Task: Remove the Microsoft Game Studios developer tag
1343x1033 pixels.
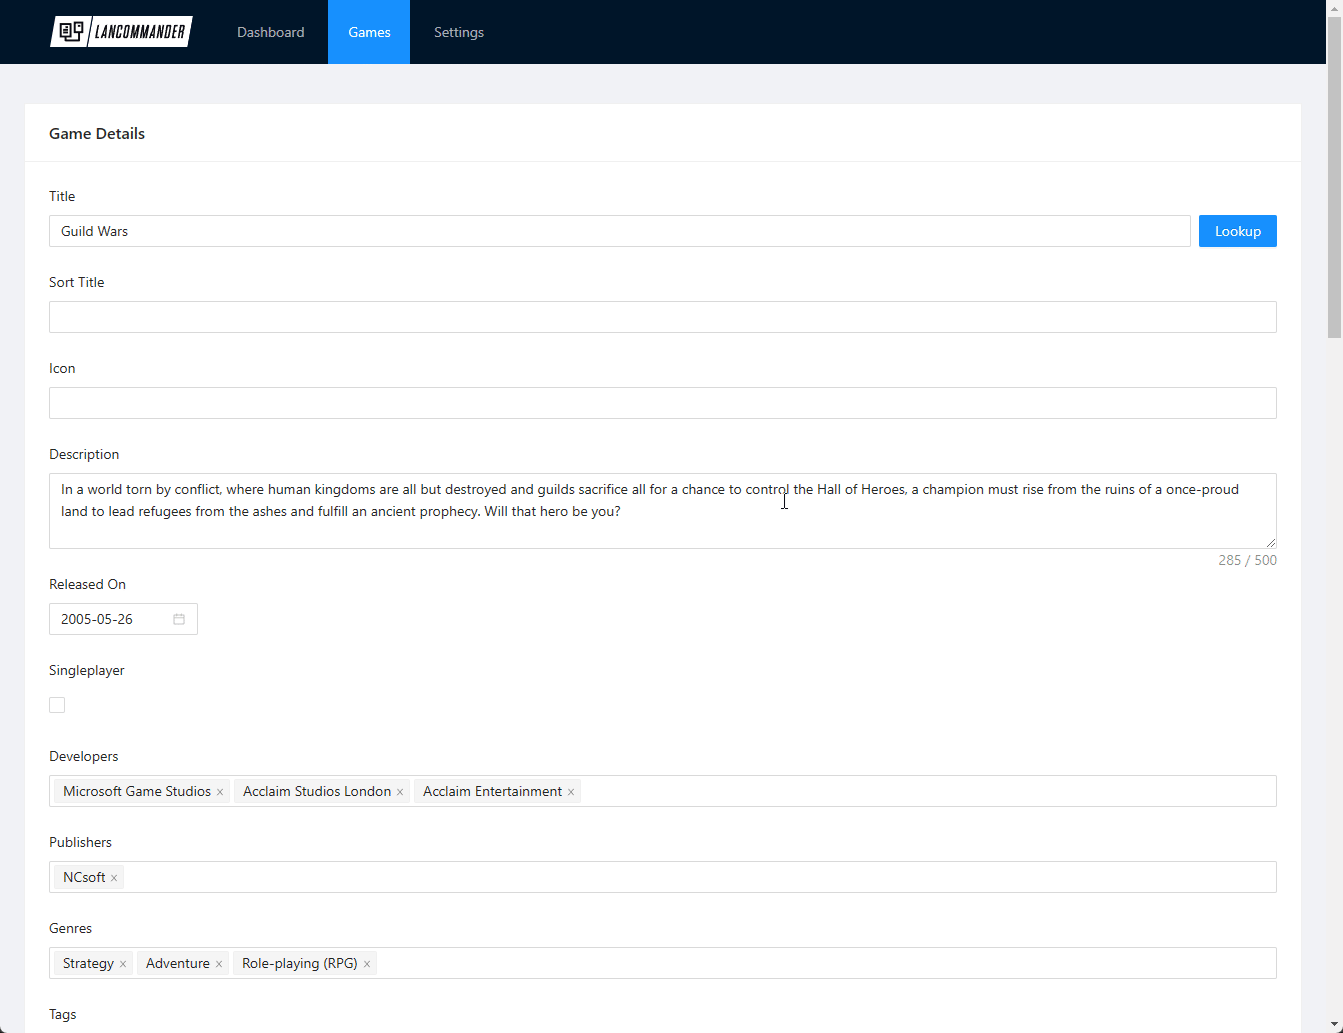Action: [x=220, y=792]
